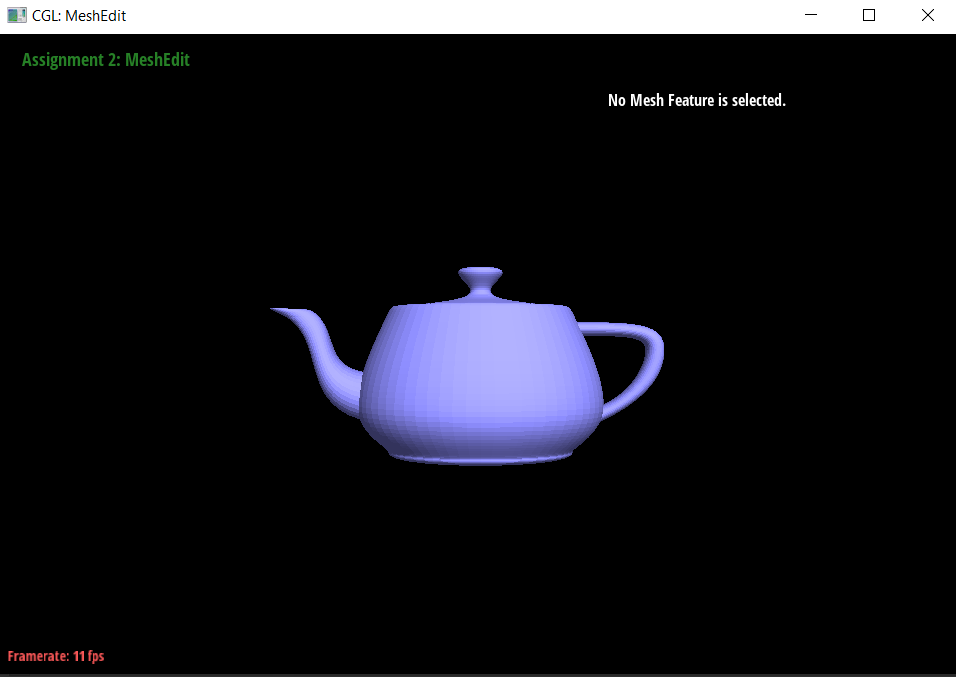Close the MeshEdit window
The height and width of the screenshot is (677, 956).
click(x=927, y=15)
